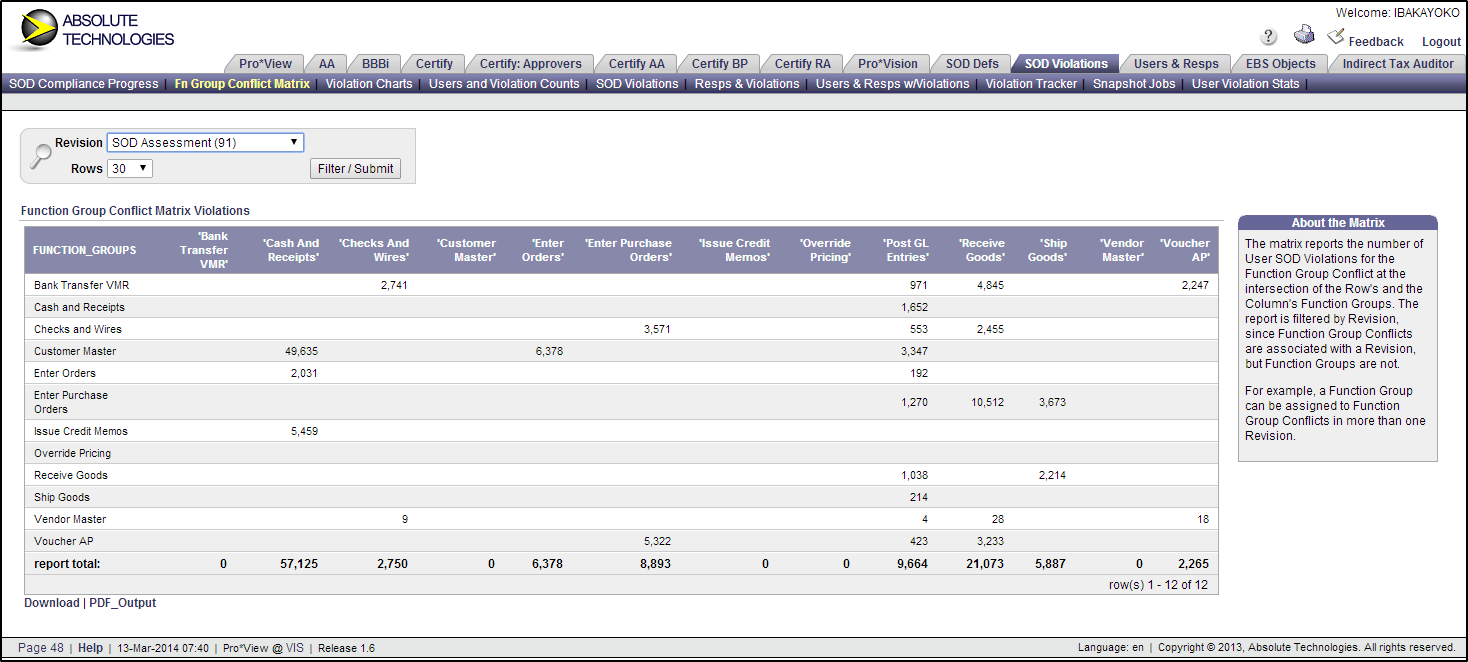Viewport: 1468px width, 662px height.
Task: Click the Welcome: IBAKAYOKO text
Action: (x=1398, y=13)
